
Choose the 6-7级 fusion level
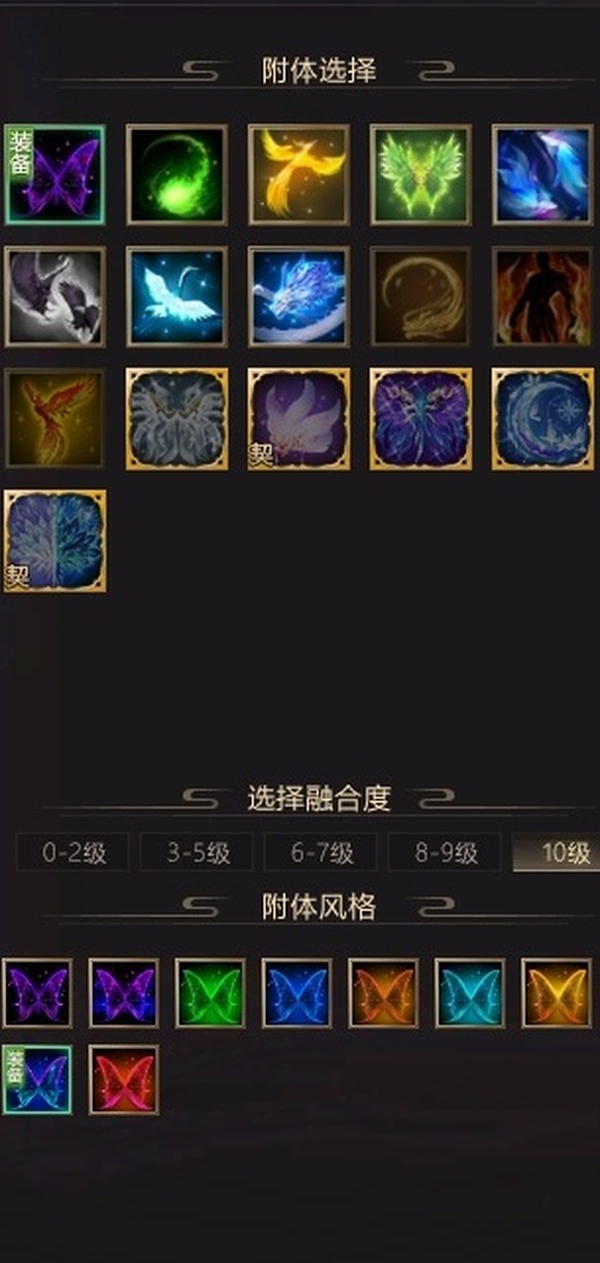point(321,853)
